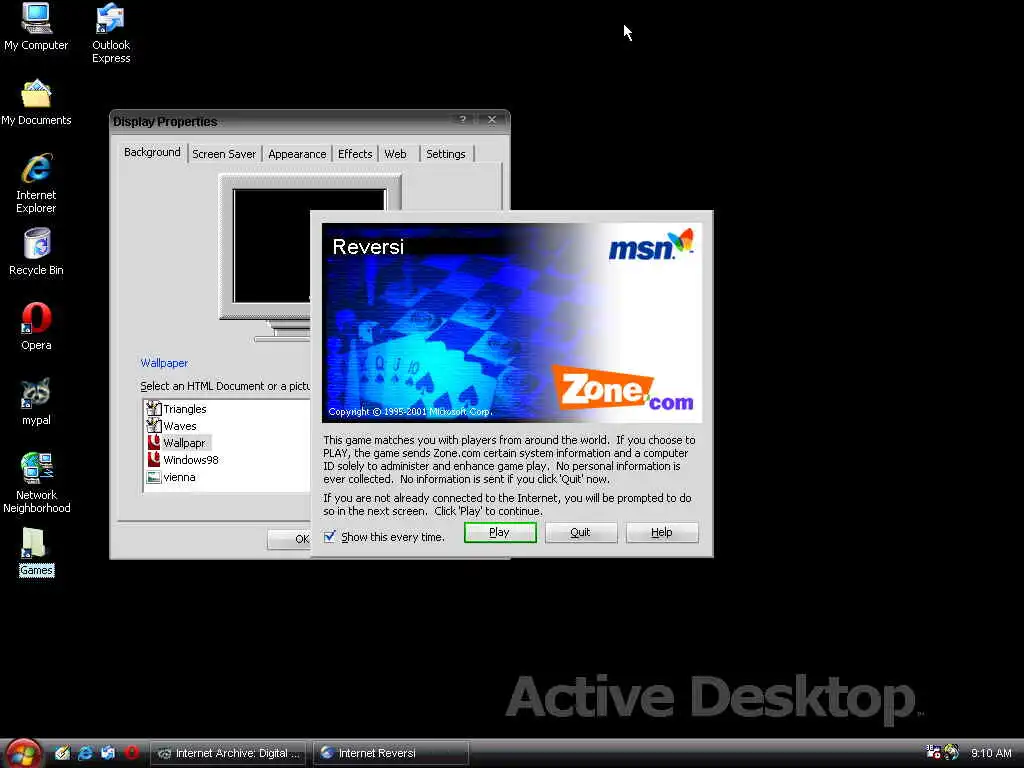Viewport: 1024px width, 768px height.
Task: Click Quit in the Reversi dialog
Action: [x=581, y=532]
